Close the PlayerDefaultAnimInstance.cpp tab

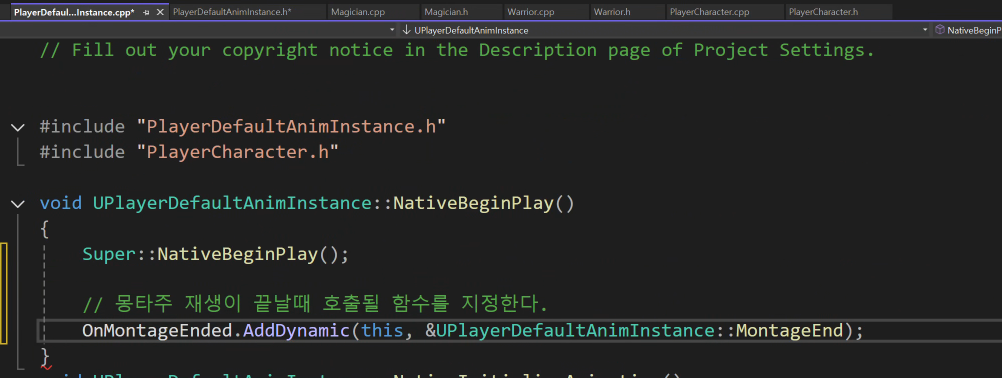click(160, 12)
